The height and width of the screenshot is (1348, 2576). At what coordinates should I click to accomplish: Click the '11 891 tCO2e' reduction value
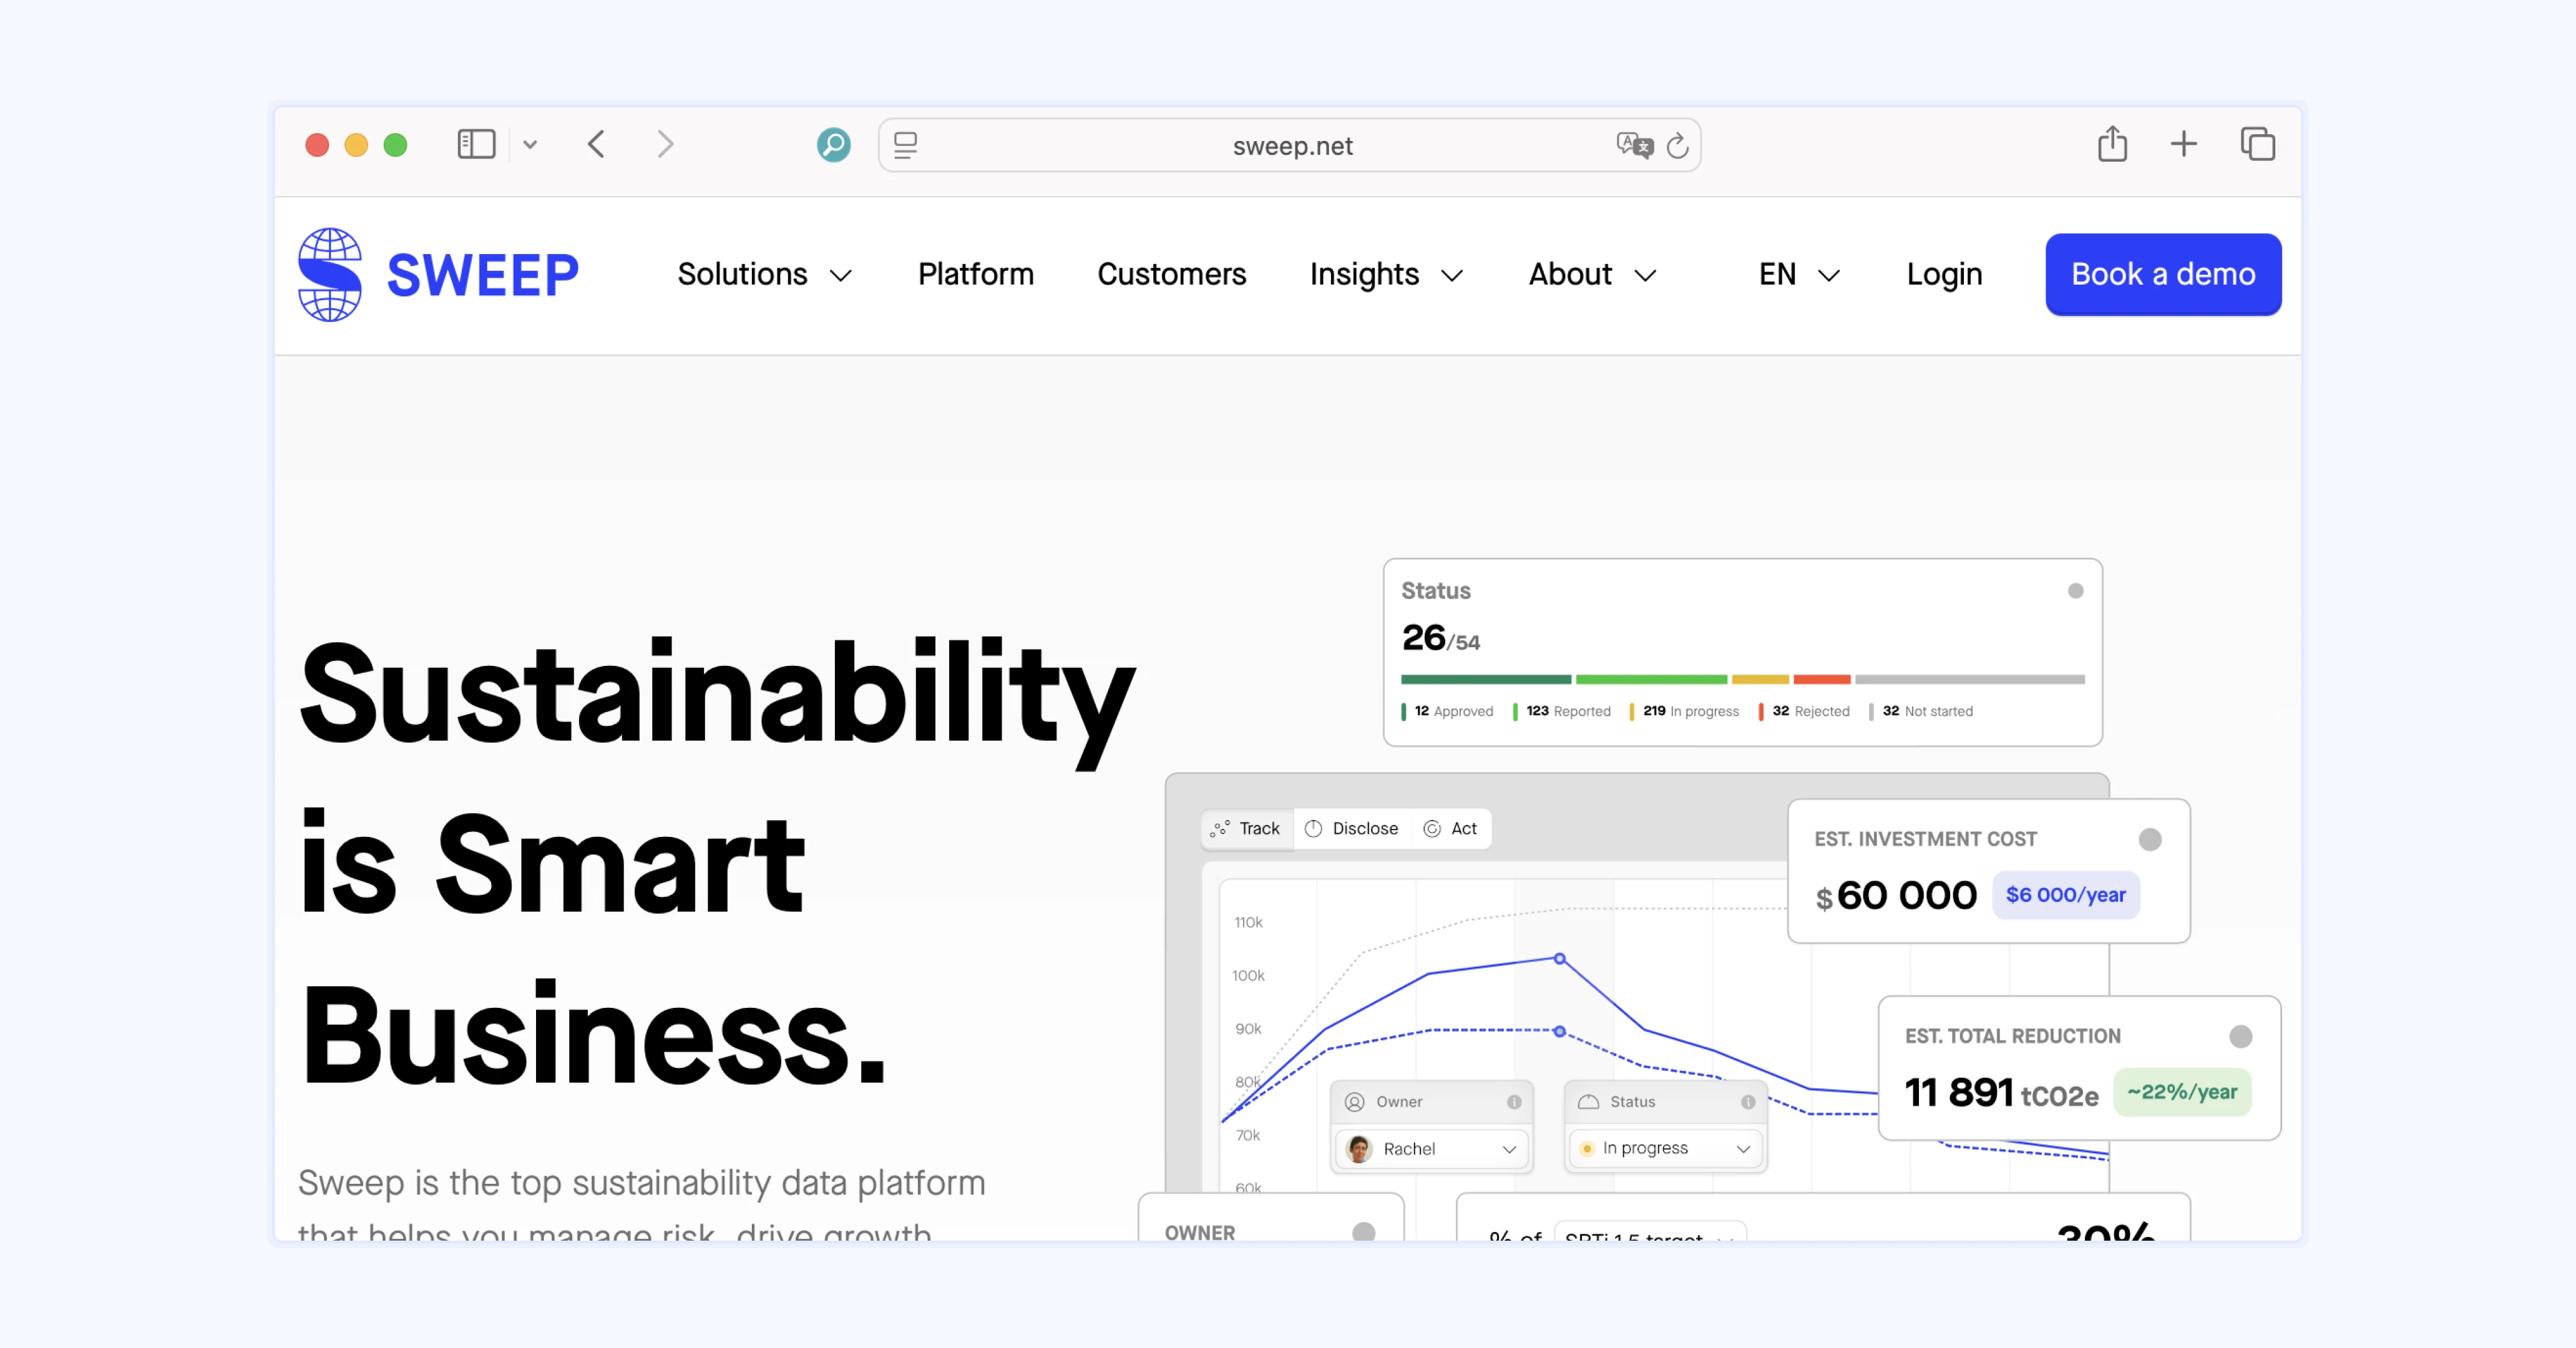tap(2001, 1093)
